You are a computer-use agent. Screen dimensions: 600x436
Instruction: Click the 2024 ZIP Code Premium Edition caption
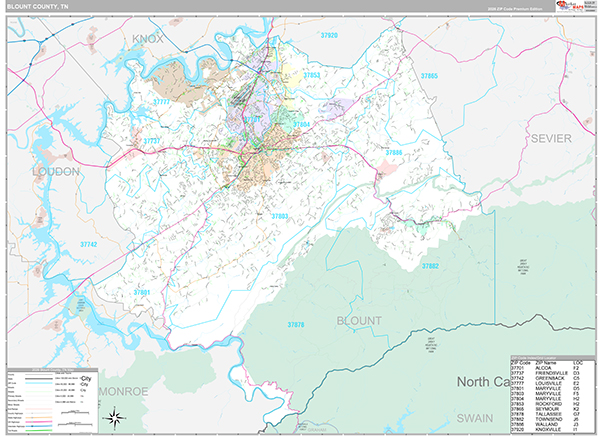(x=515, y=9)
